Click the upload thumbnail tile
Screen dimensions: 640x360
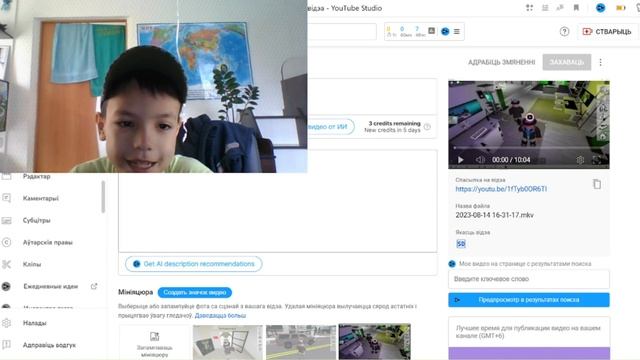154,343
